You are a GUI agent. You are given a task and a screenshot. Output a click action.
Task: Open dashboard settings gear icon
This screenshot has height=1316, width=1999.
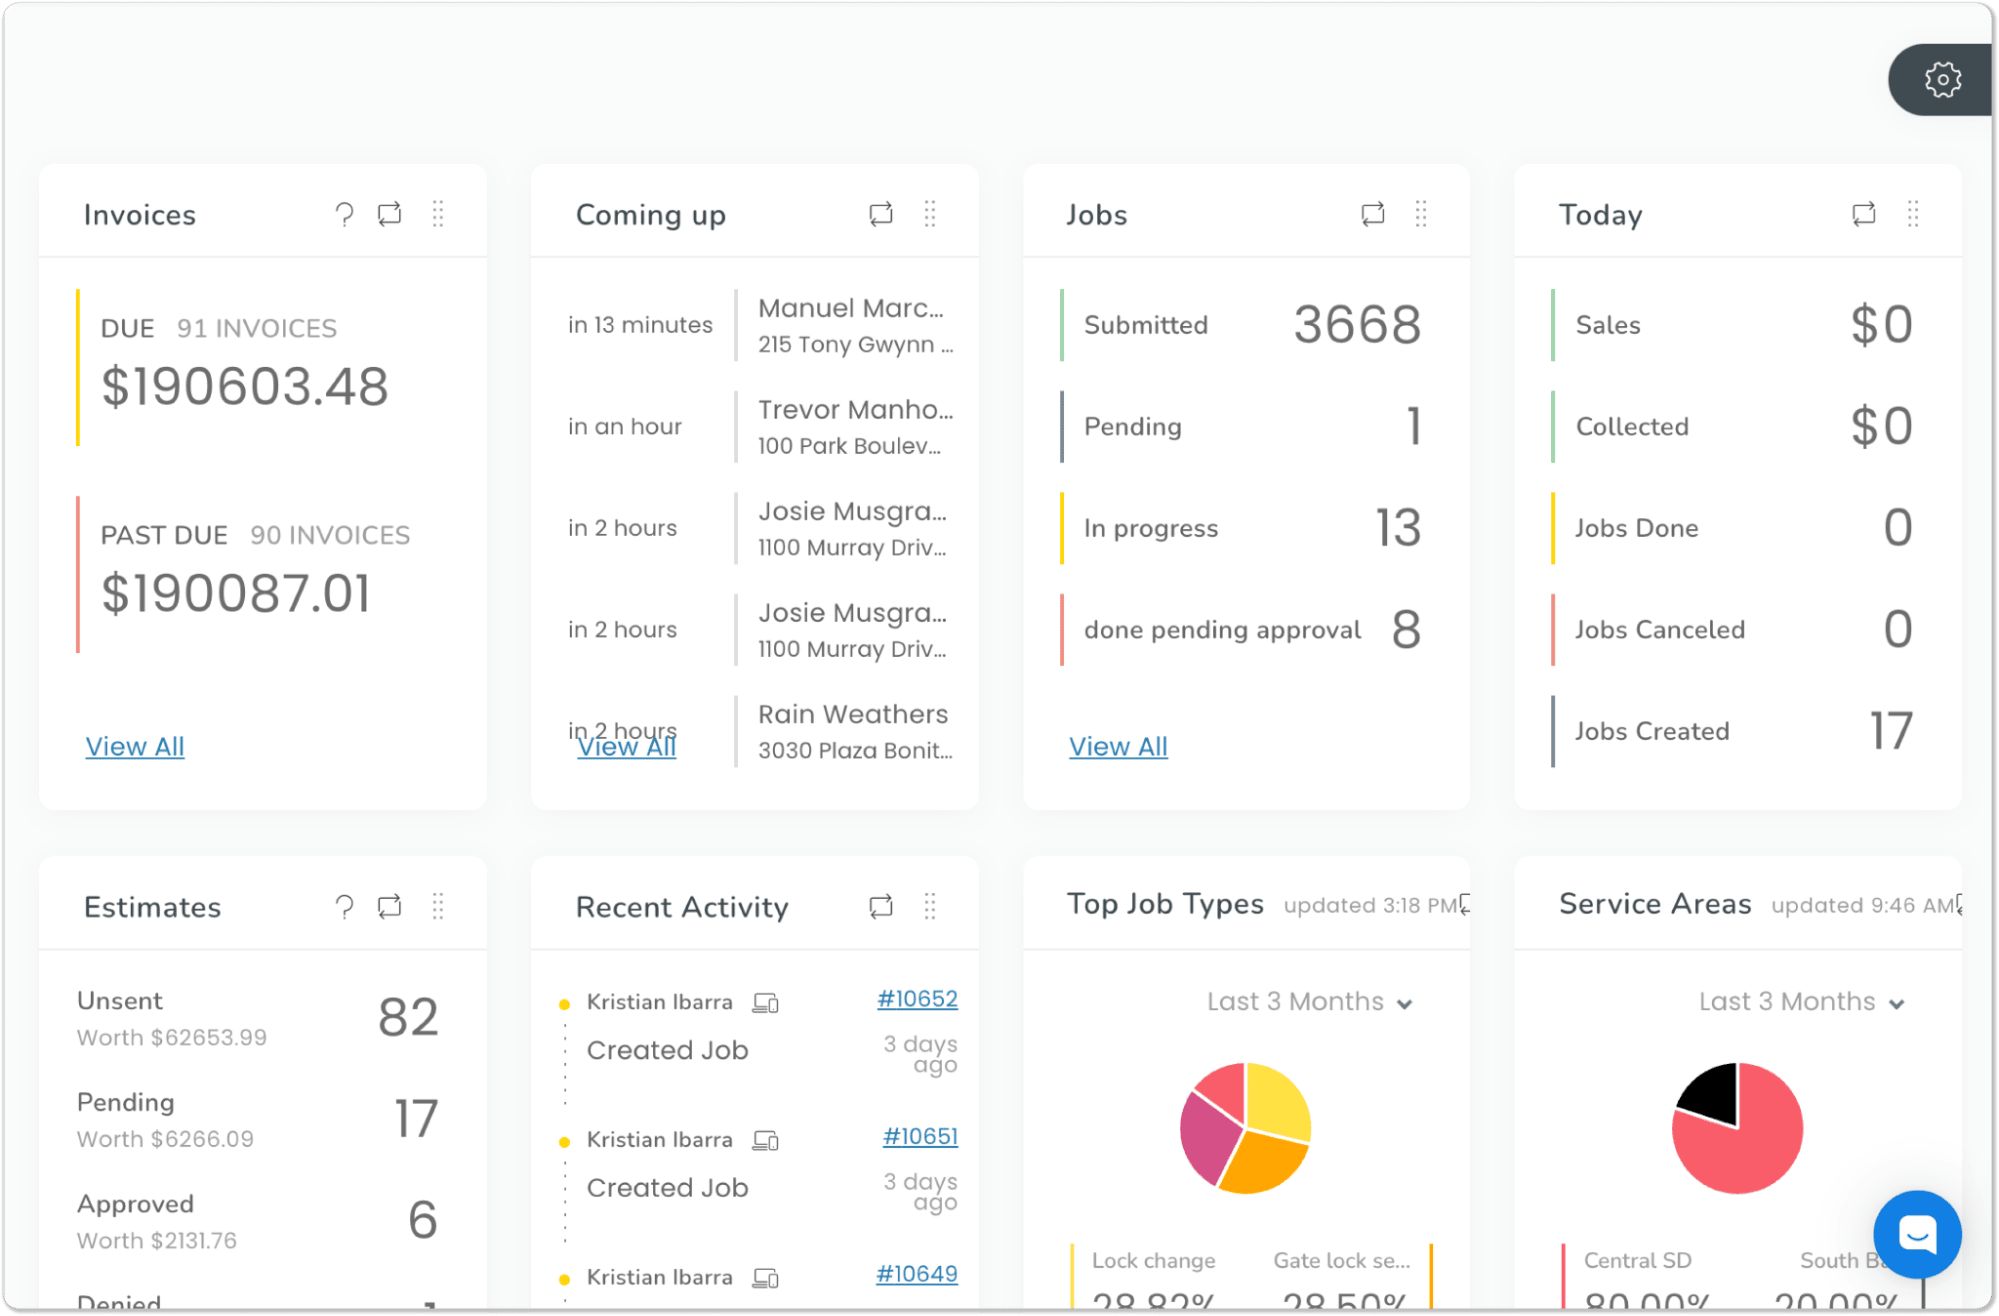point(1942,80)
